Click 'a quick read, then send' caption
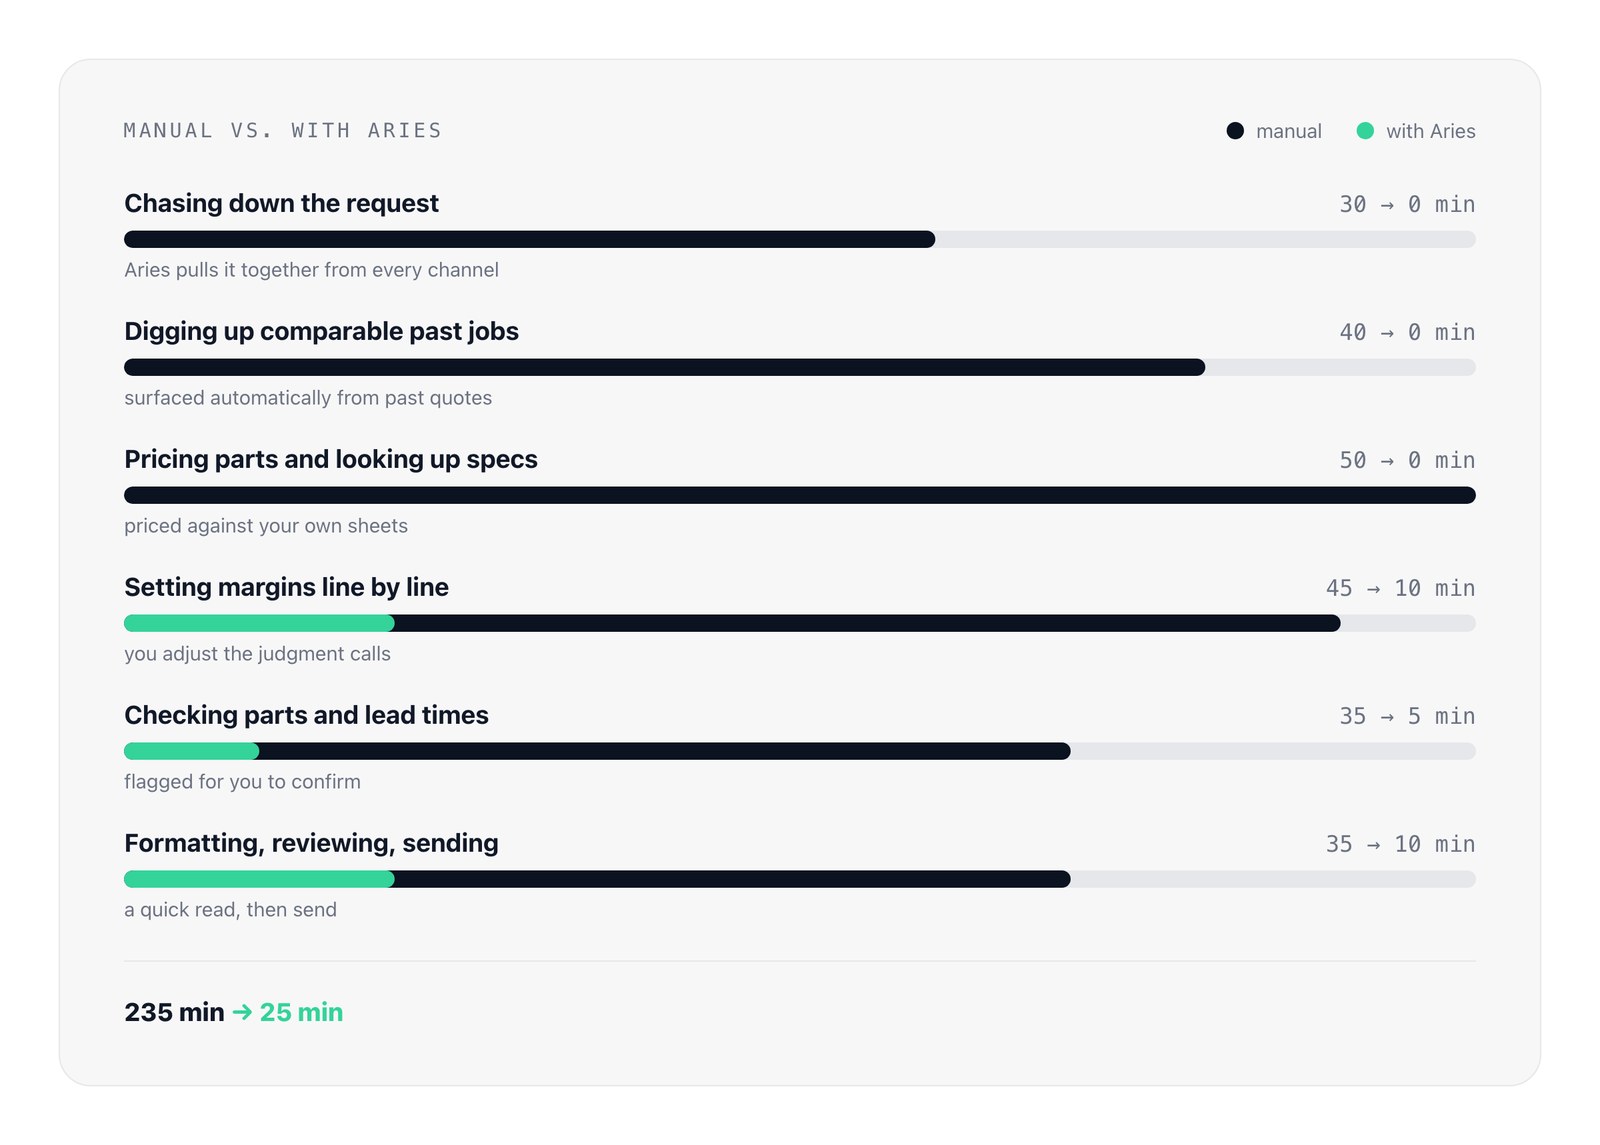This screenshot has height=1145, width=1600. tap(230, 910)
